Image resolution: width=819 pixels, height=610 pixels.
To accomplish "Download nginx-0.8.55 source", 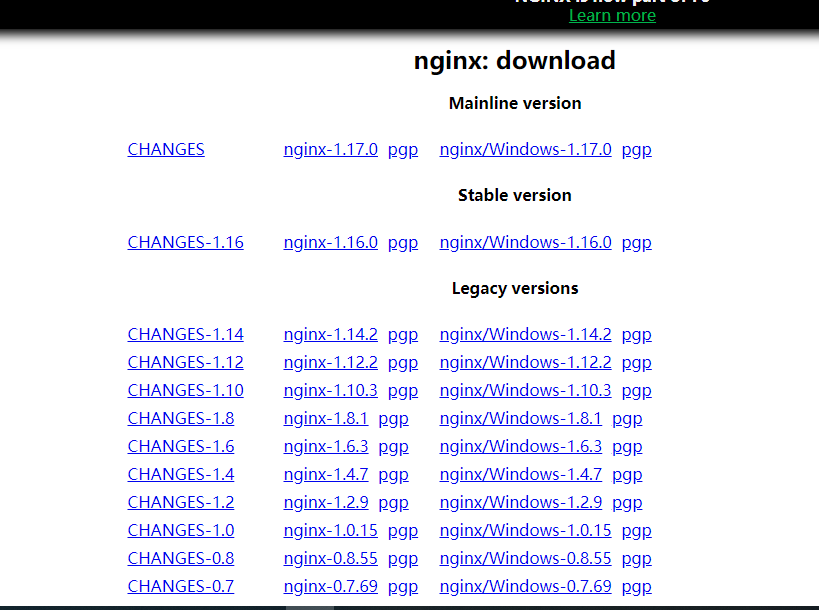I will click(331, 558).
